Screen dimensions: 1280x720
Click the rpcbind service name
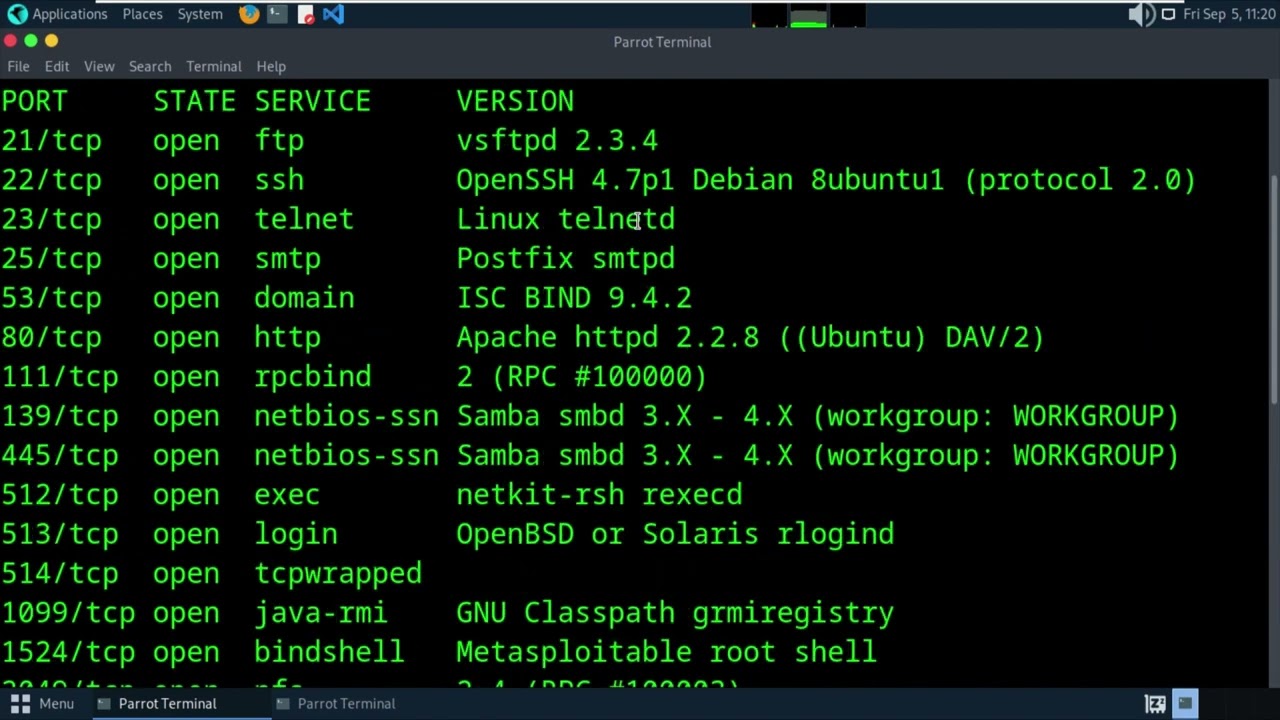click(x=312, y=377)
